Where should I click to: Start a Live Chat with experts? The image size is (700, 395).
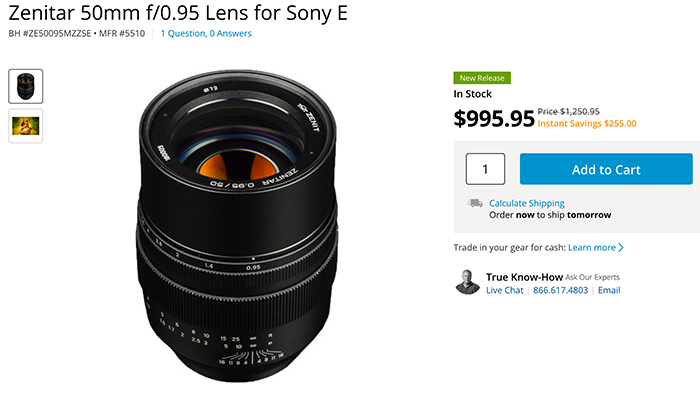click(504, 290)
